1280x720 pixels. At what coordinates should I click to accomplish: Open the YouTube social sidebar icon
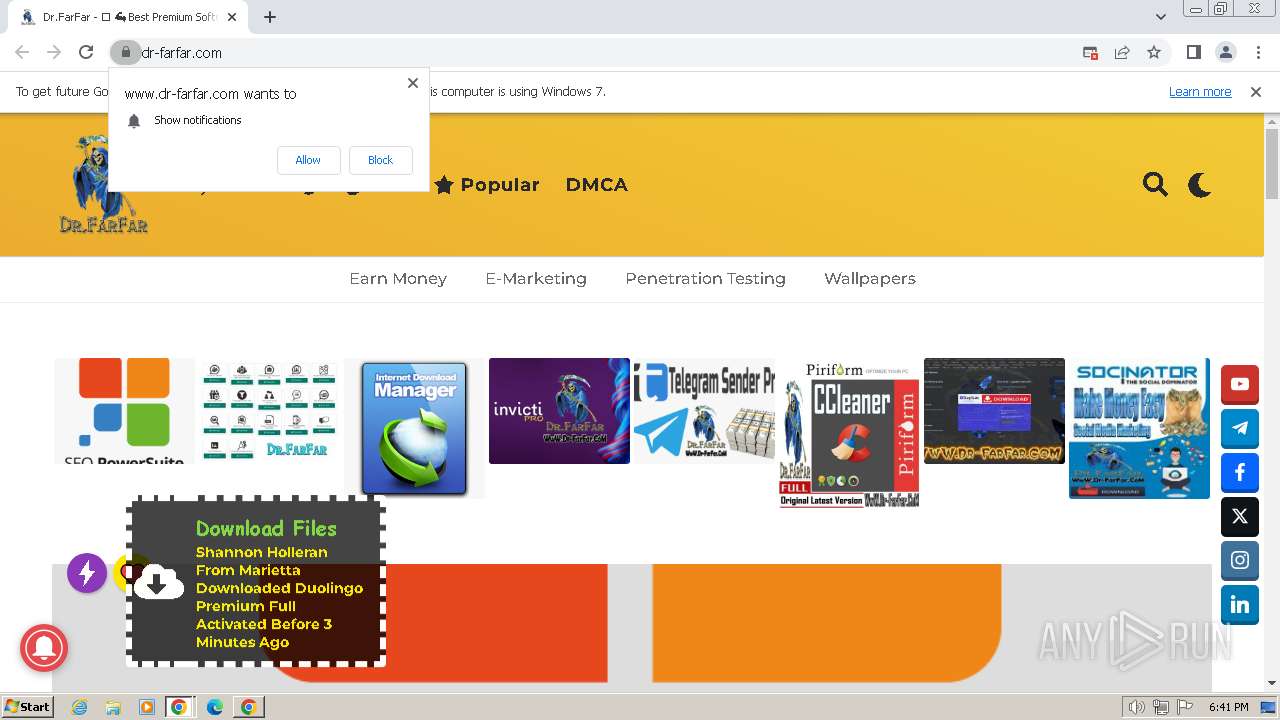pos(1240,384)
